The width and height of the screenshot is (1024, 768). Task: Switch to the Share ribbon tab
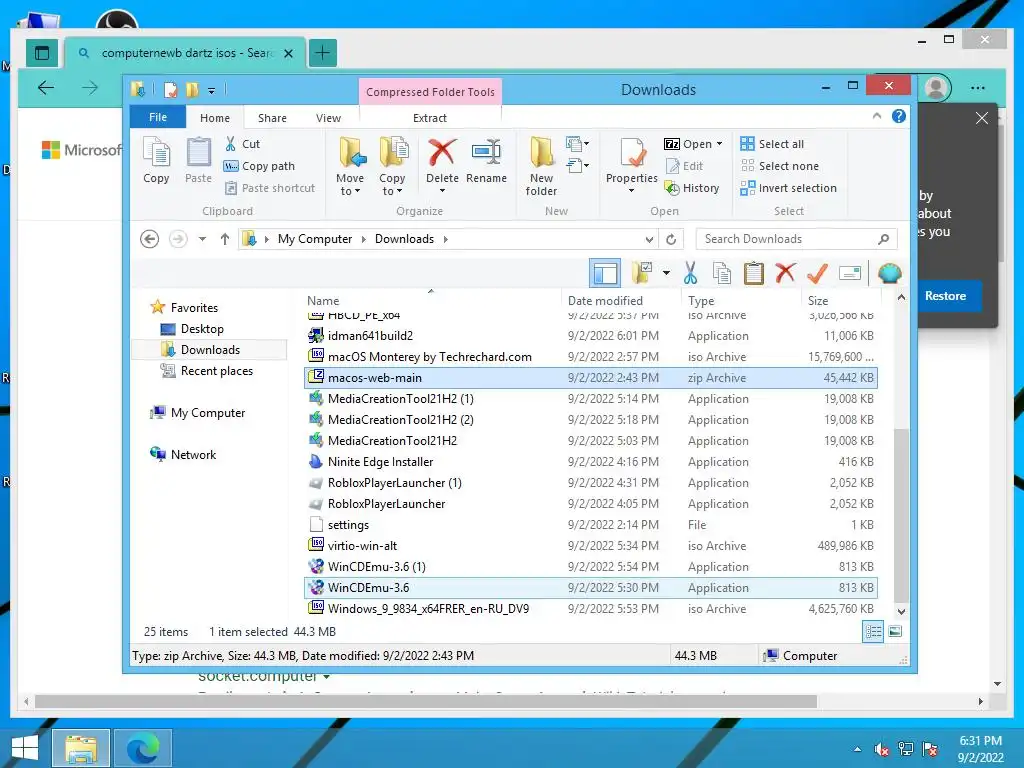pos(272,118)
